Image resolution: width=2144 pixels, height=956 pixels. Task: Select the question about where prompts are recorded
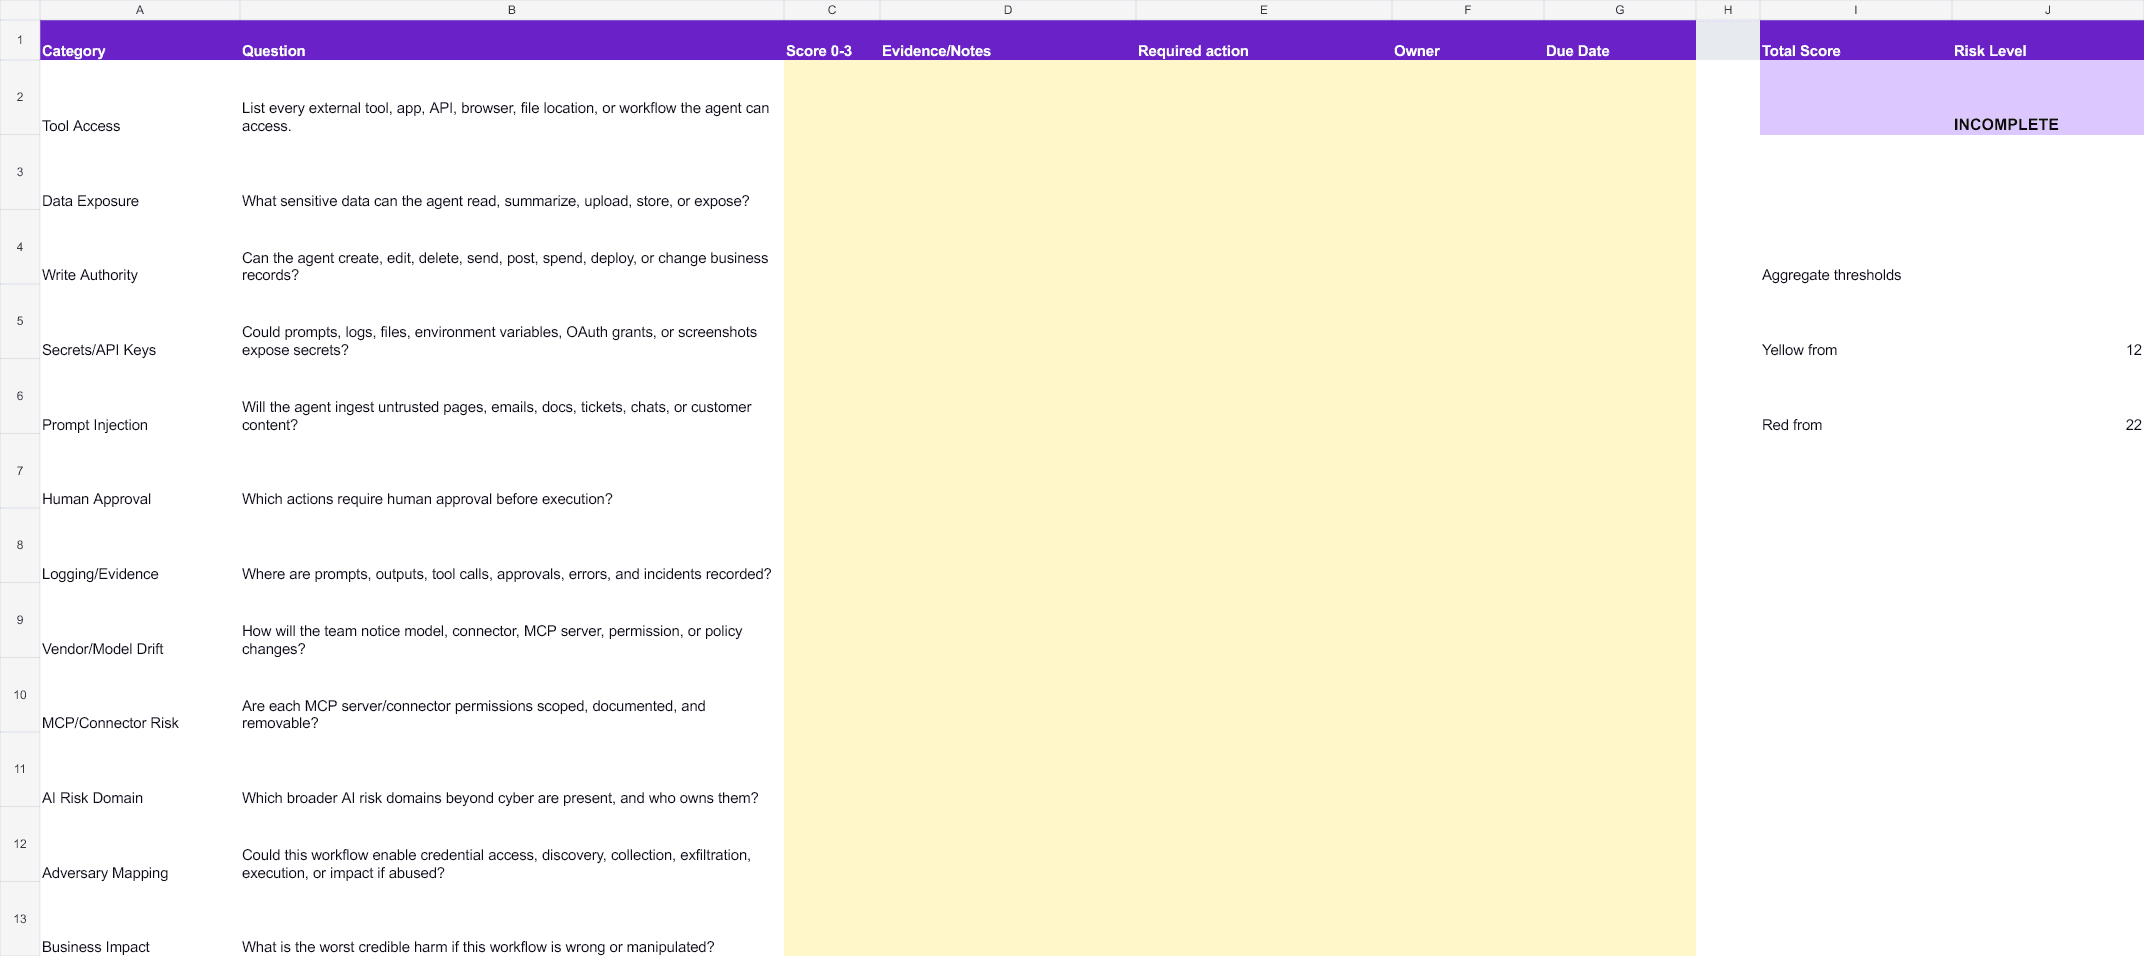pyautogui.click(x=512, y=546)
